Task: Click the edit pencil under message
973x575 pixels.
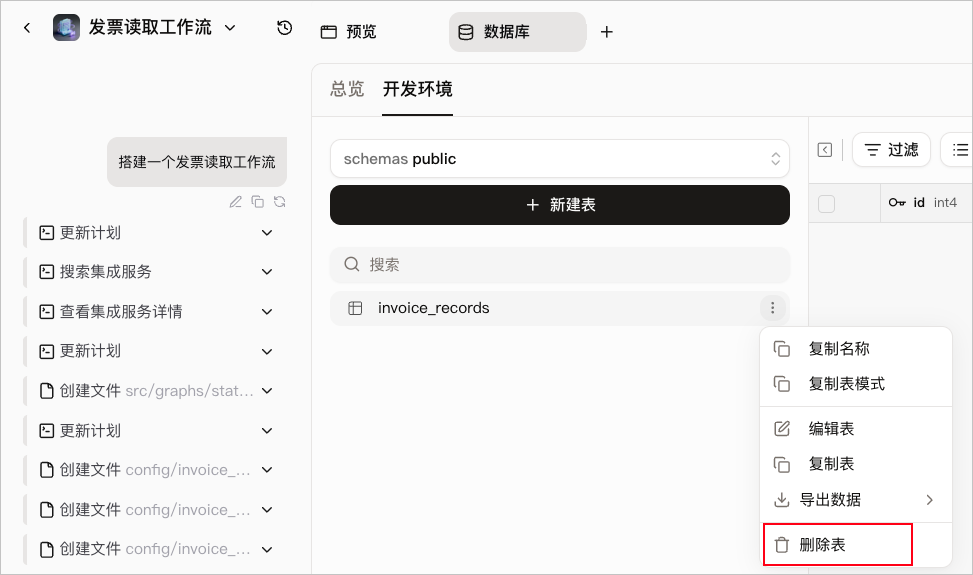Action: pyautogui.click(x=235, y=202)
